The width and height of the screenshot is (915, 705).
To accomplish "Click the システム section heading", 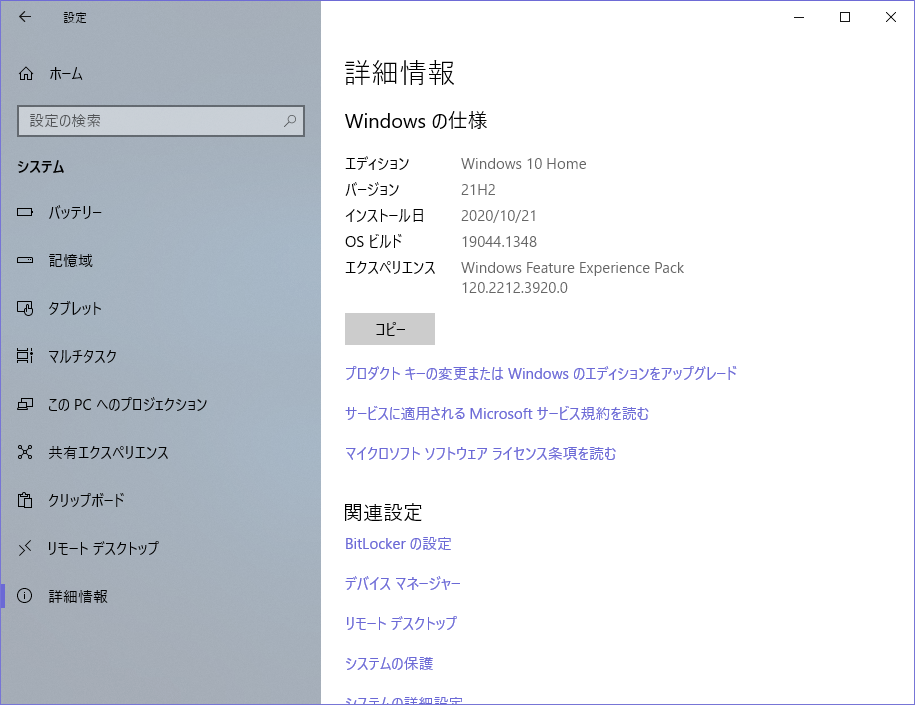I will coord(40,166).
